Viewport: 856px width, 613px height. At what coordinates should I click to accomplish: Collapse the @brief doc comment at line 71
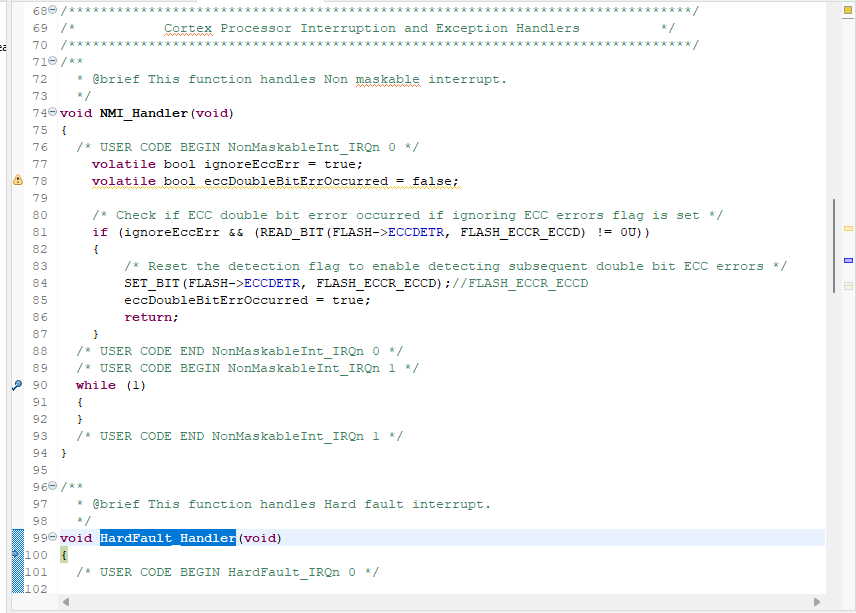(x=51, y=61)
